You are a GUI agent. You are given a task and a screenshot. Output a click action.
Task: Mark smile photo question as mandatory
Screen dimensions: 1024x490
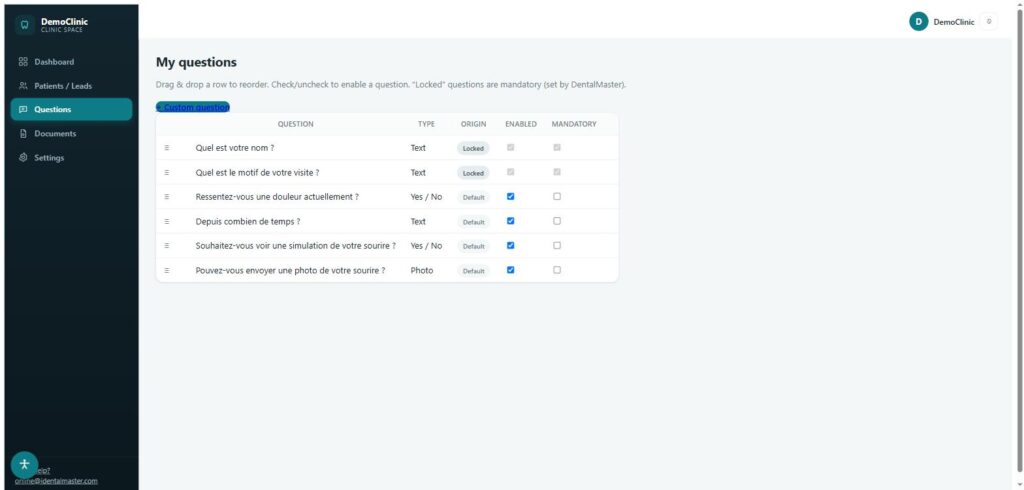click(x=557, y=270)
